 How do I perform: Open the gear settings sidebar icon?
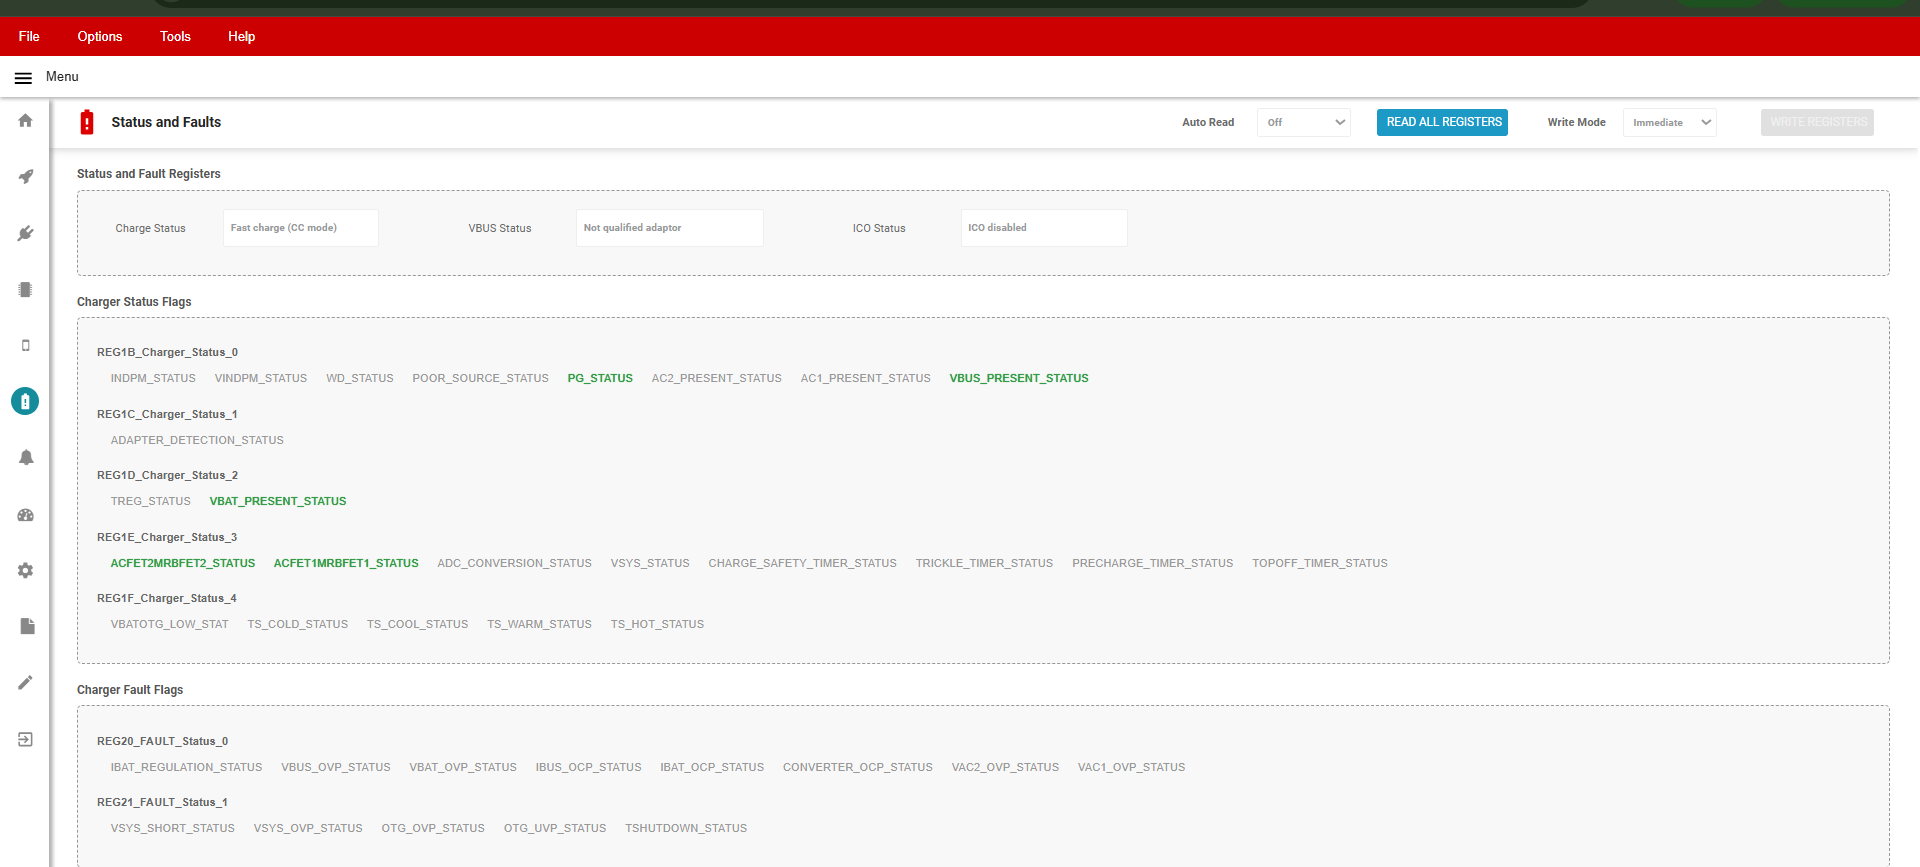[26, 570]
